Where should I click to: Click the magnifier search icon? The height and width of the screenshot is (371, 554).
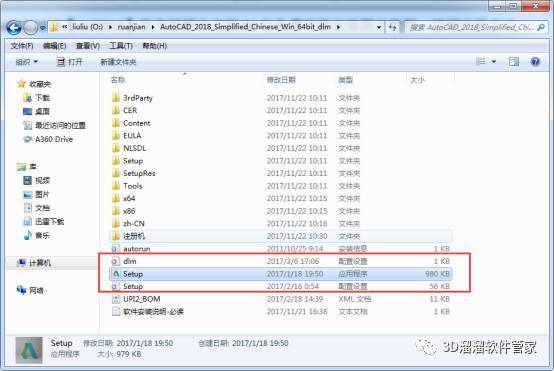click(541, 27)
